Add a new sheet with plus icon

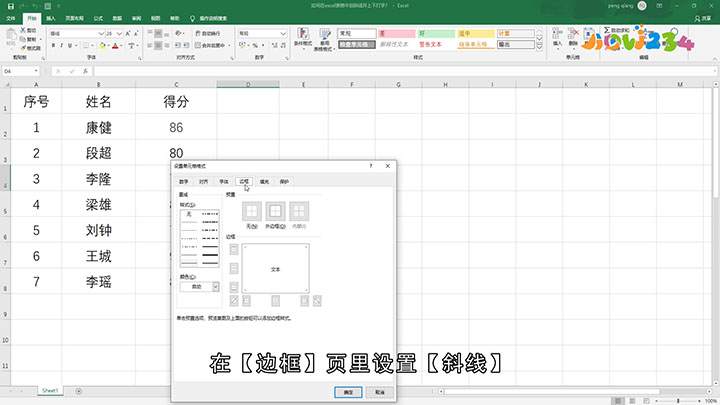(x=79, y=391)
